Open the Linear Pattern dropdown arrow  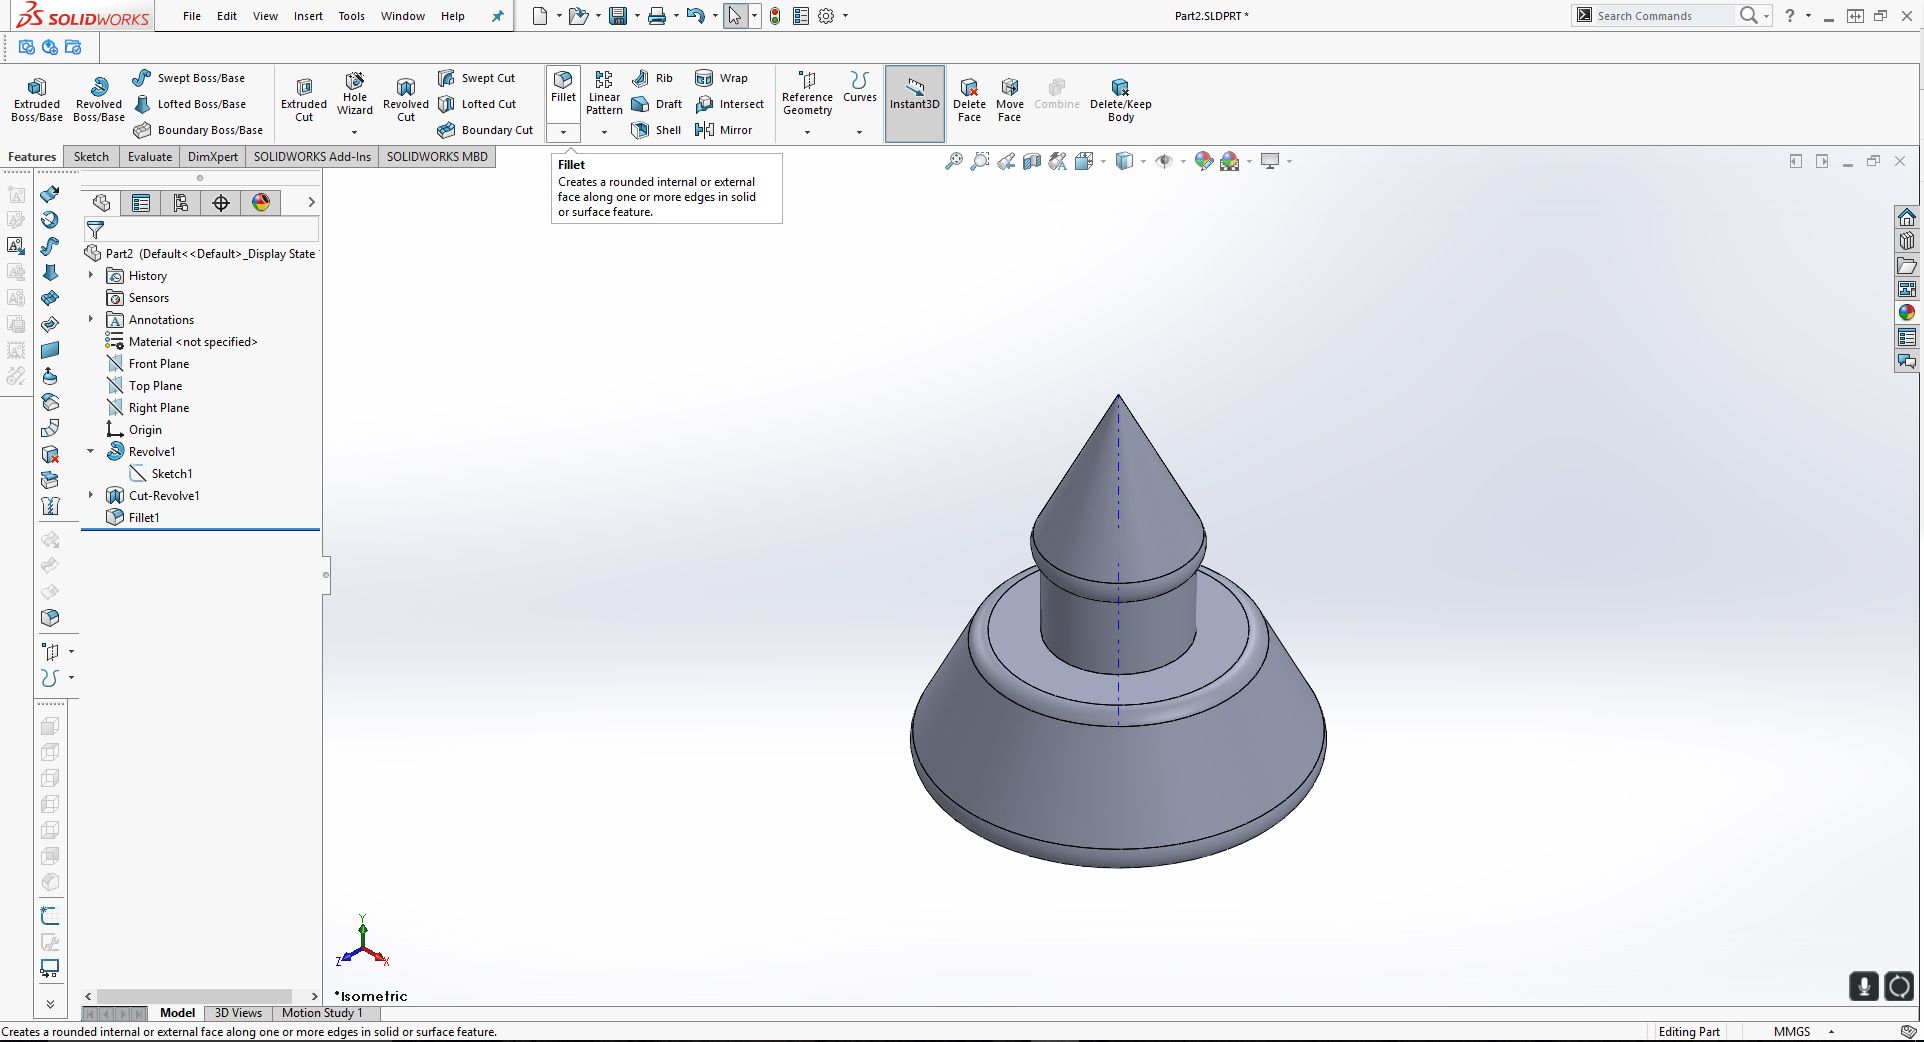click(x=604, y=132)
